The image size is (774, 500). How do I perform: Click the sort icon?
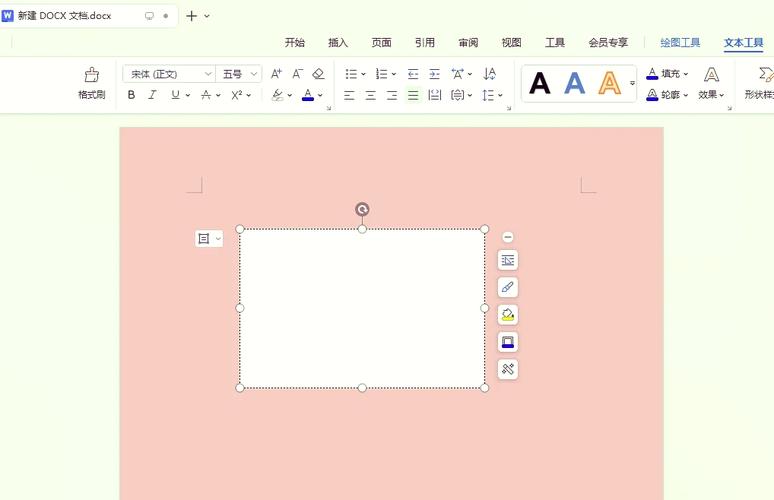(x=490, y=74)
